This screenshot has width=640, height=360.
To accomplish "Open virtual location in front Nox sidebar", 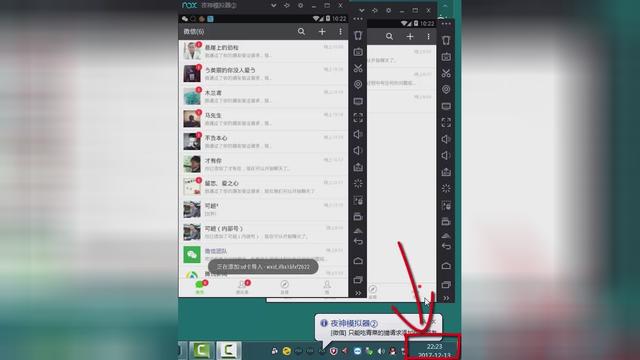I will coord(358,84).
